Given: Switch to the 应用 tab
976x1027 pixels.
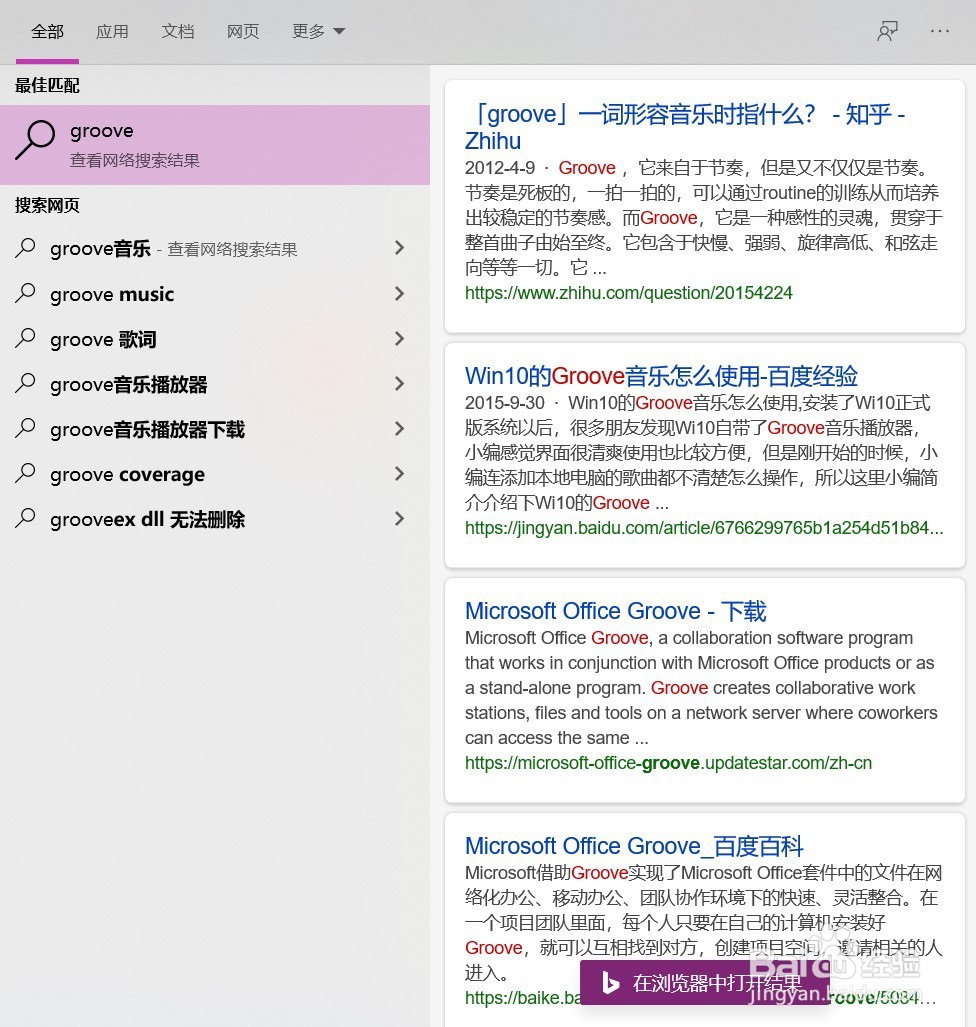Looking at the screenshot, I should pyautogui.click(x=112, y=31).
